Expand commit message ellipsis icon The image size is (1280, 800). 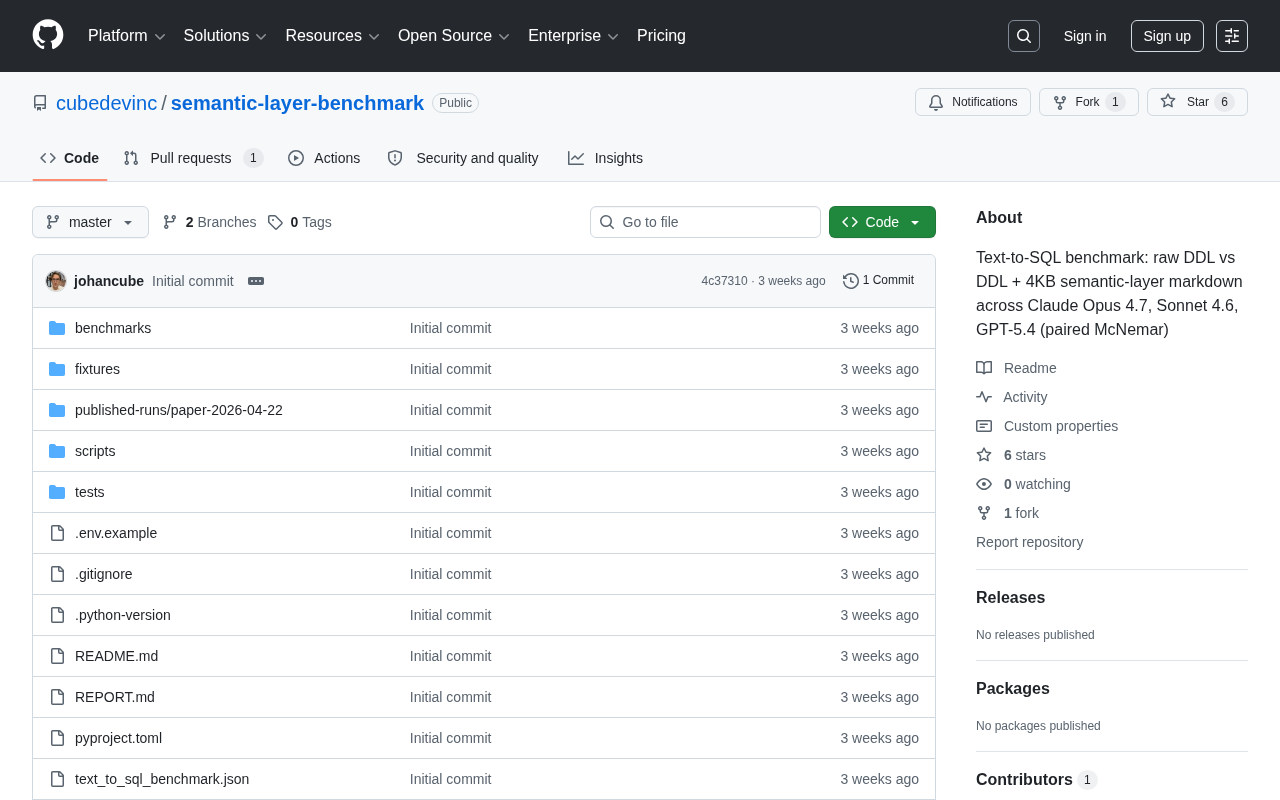pos(256,281)
